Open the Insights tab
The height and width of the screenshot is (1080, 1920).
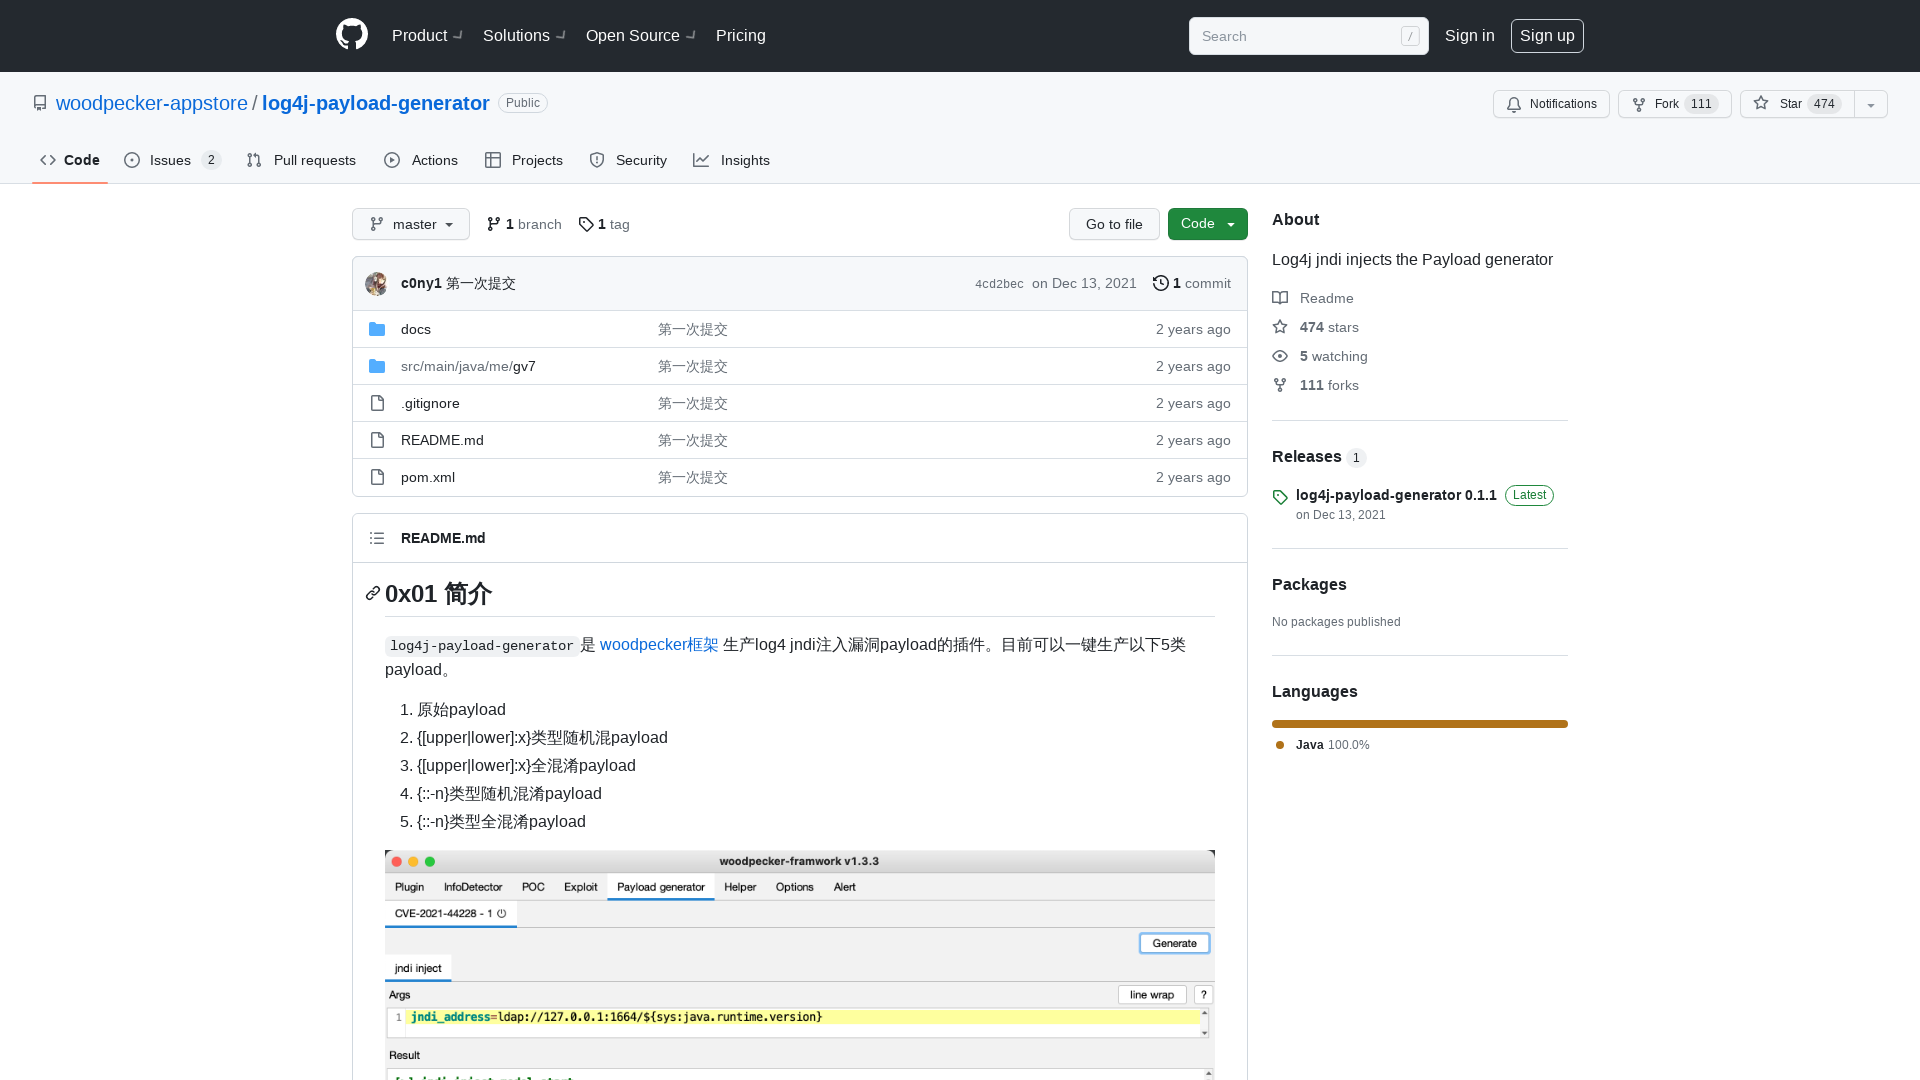[x=731, y=160]
